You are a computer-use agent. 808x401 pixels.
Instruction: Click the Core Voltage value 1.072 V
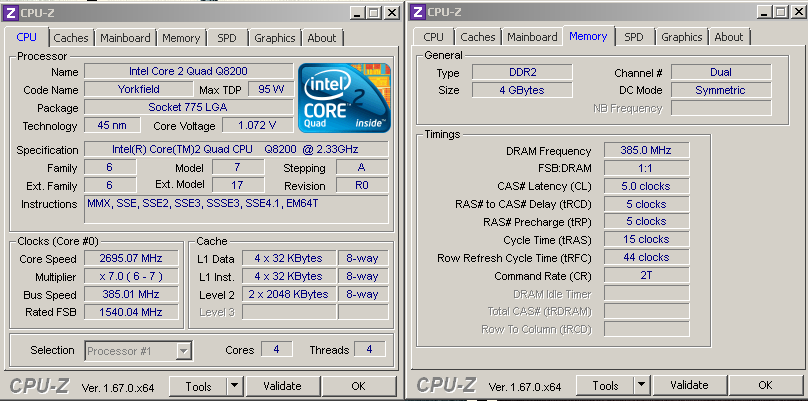(258, 125)
